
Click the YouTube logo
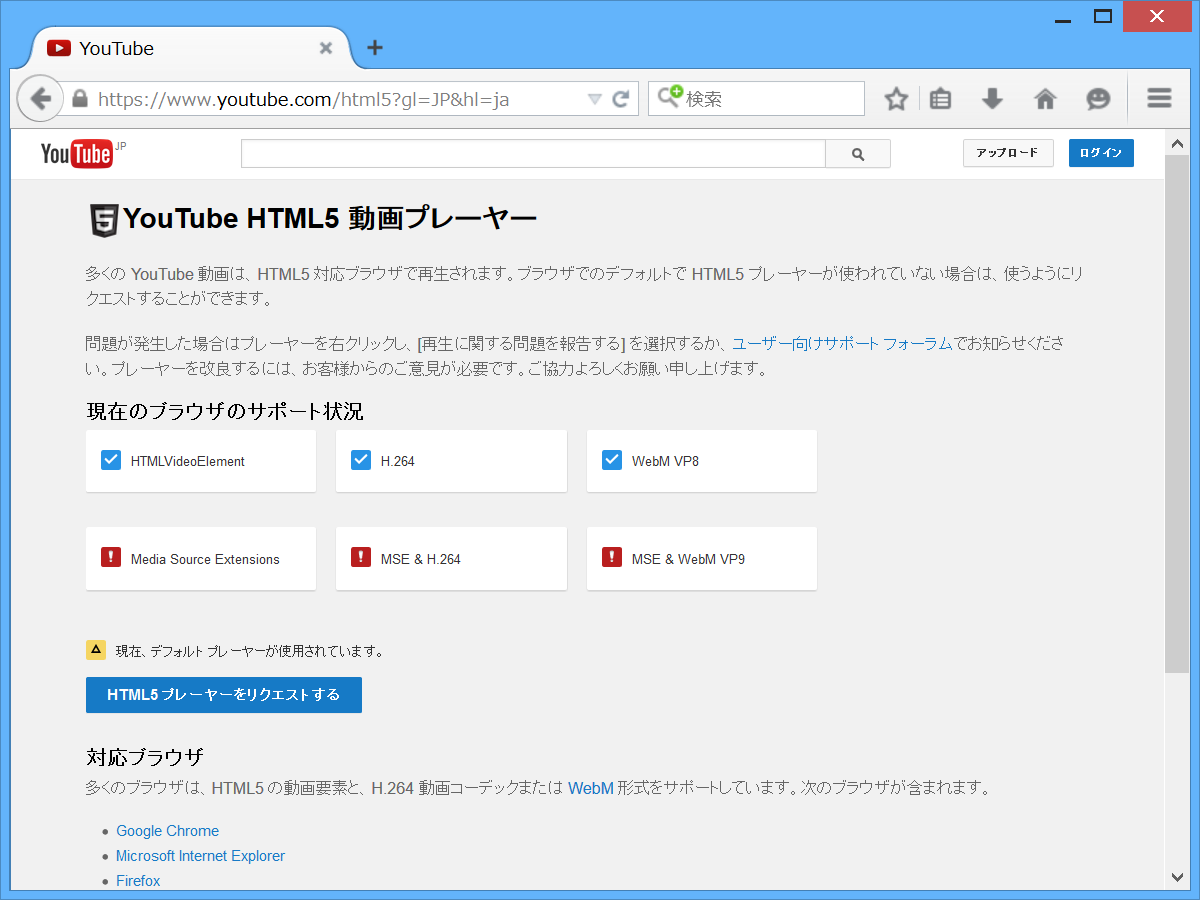[76, 153]
